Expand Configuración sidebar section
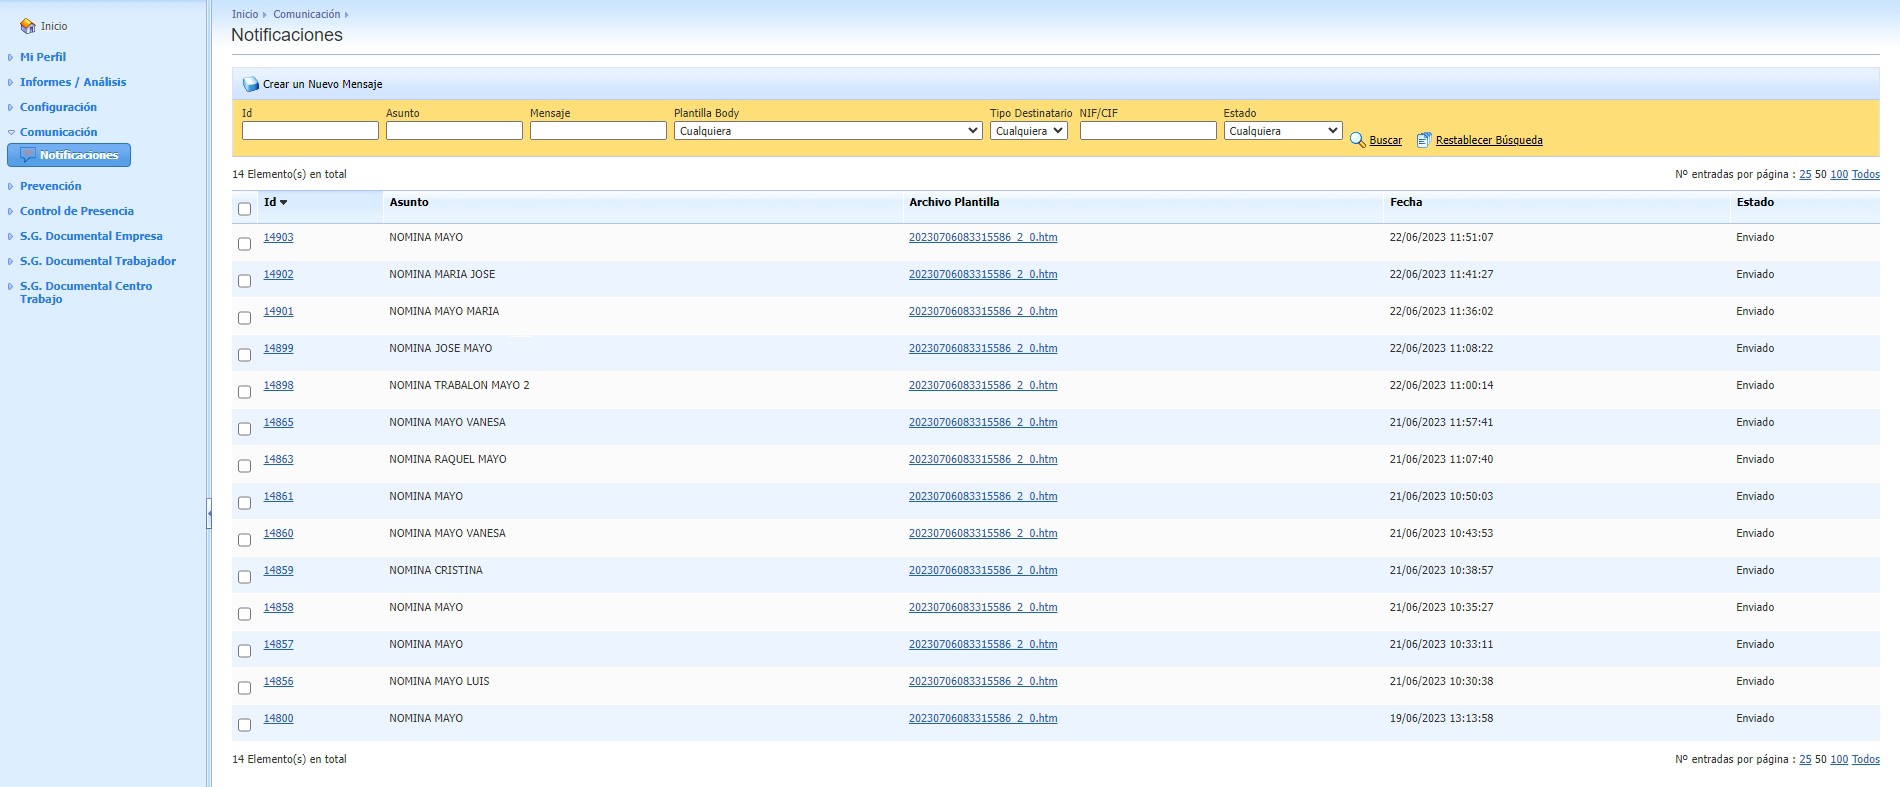 point(58,107)
